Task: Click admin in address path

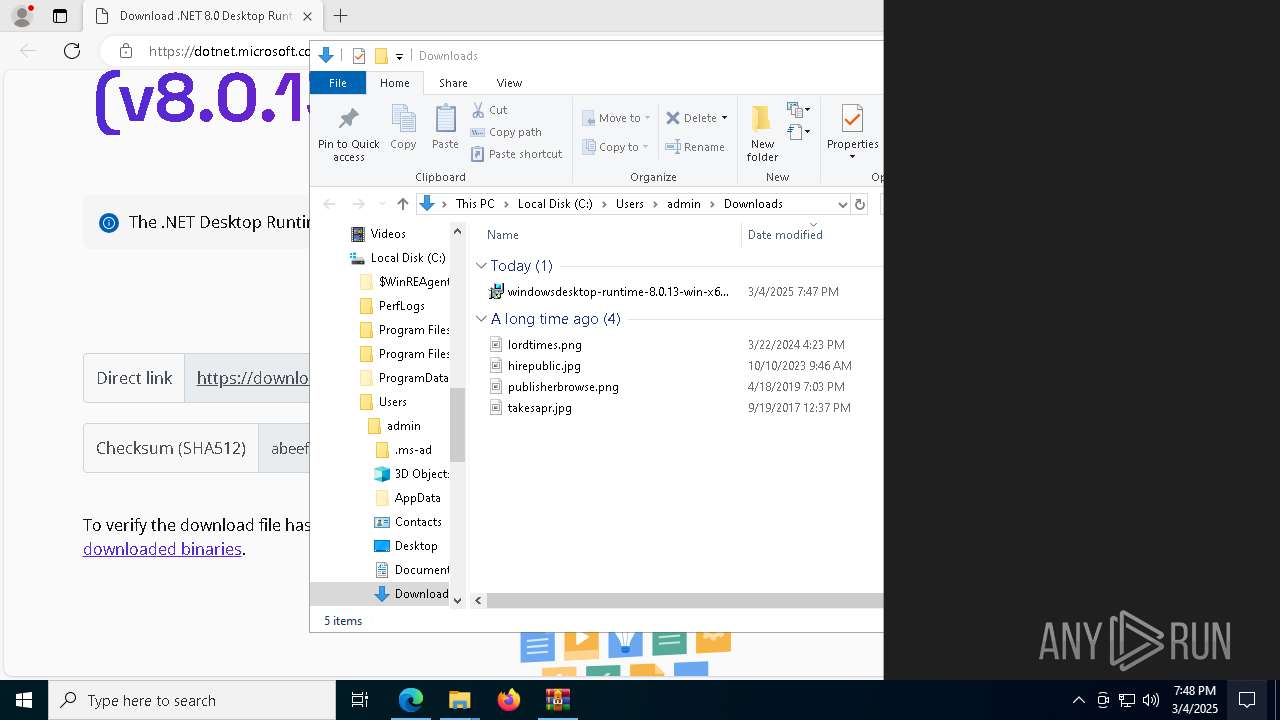Action: click(x=684, y=204)
